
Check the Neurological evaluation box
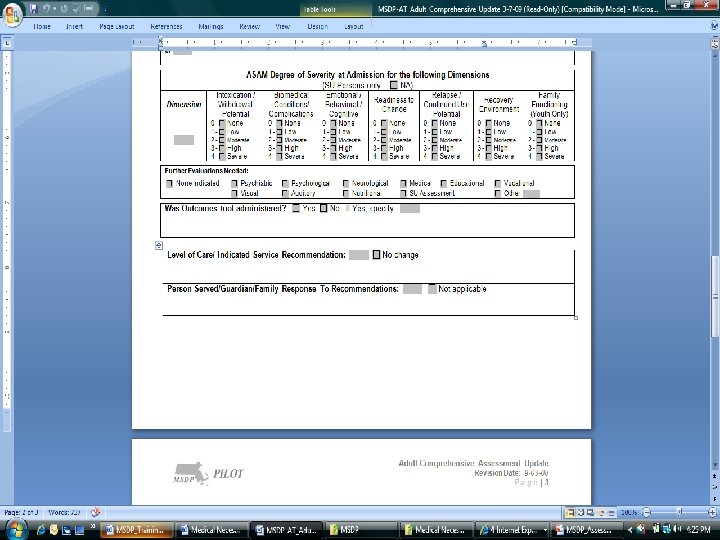pyautogui.click(x=346, y=183)
